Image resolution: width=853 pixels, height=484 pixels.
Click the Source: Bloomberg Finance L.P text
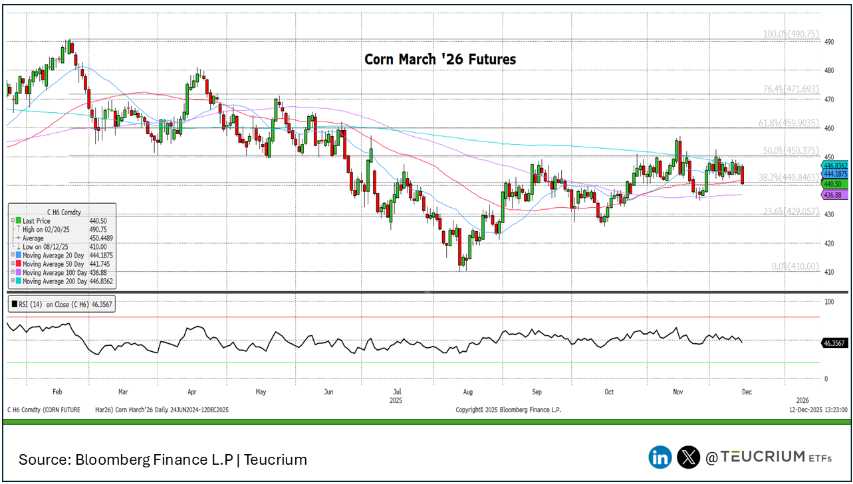tap(162, 459)
